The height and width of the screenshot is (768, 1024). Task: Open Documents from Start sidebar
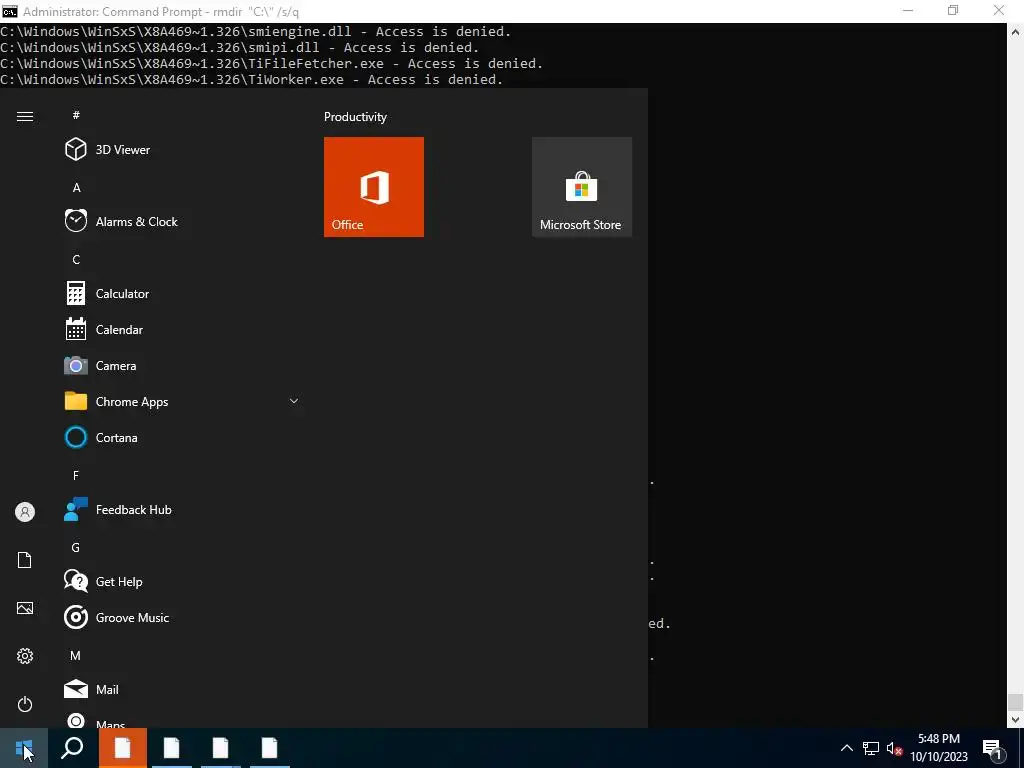pyautogui.click(x=25, y=560)
